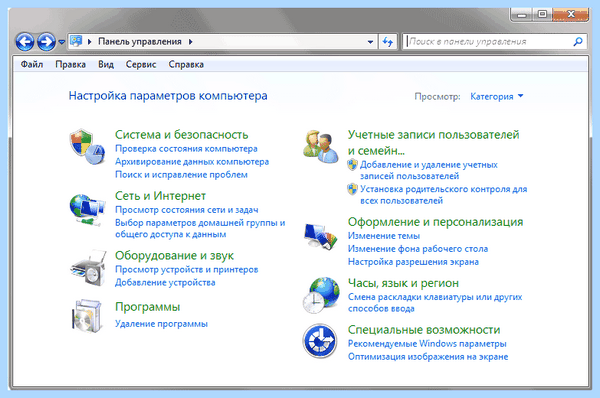Click the Hardware and Sound printer icon

(88, 268)
